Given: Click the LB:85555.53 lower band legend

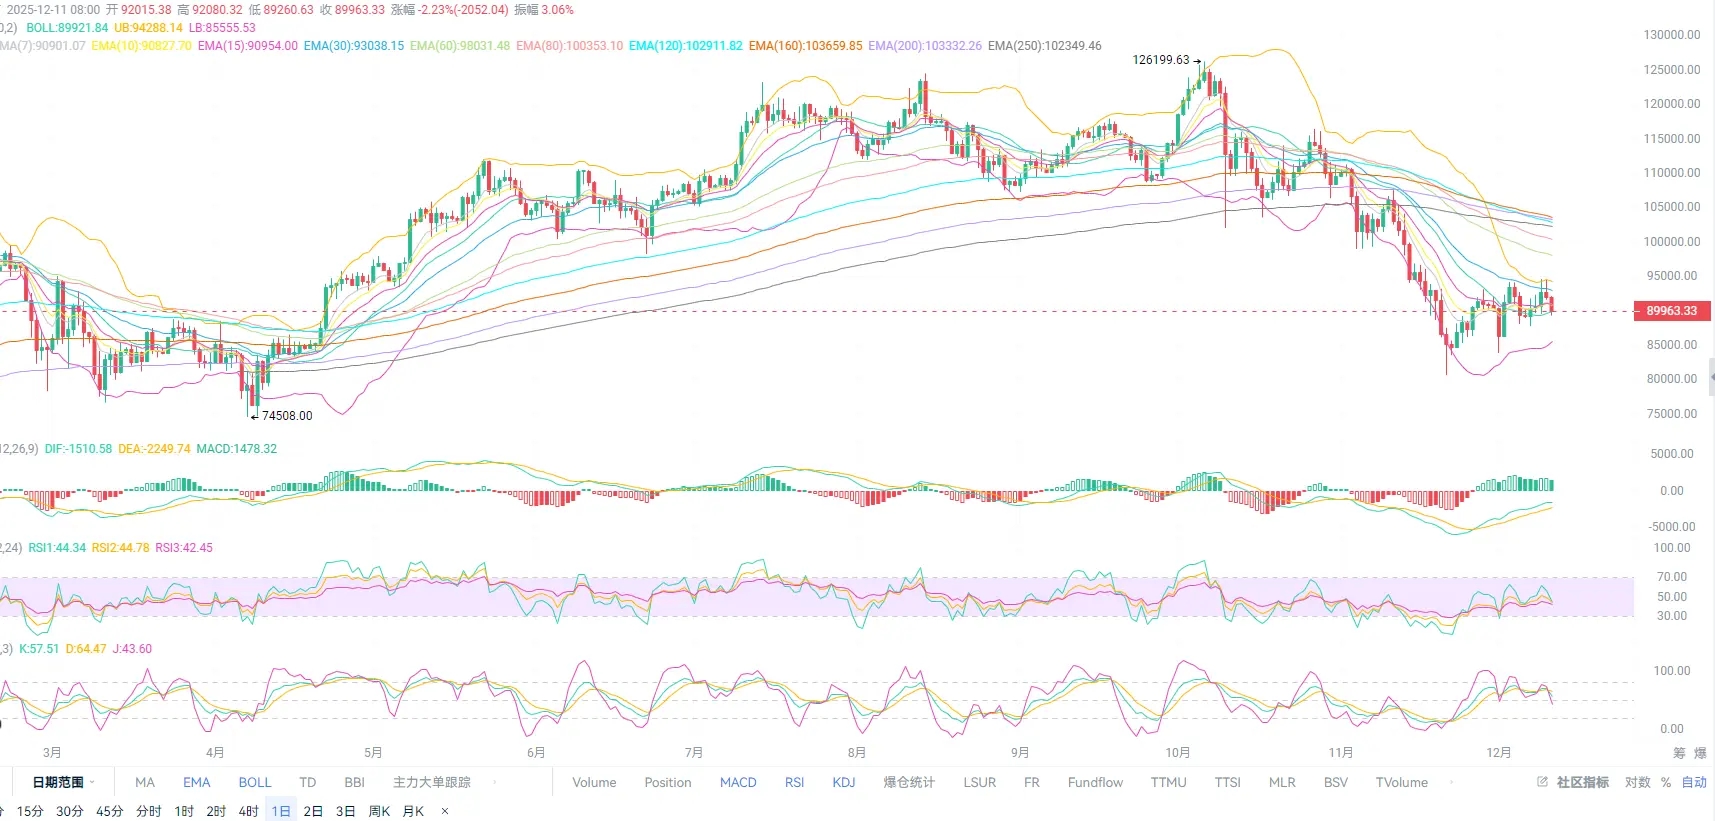Looking at the screenshot, I should [x=222, y=28].
